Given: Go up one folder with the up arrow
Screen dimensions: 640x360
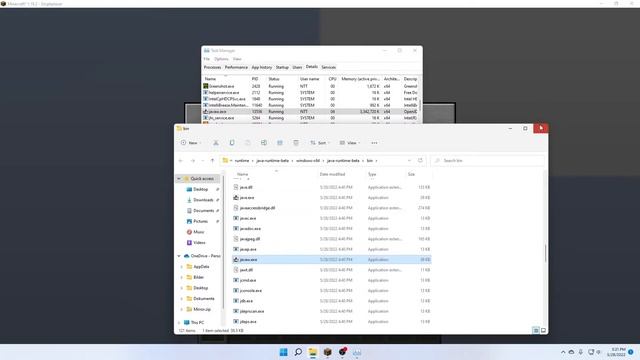Looking at the screenshot, I should tap(212, 161).
